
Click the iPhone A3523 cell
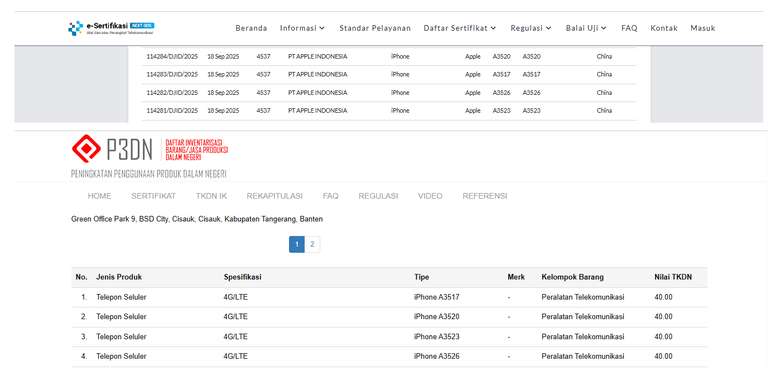coord(437,337)
